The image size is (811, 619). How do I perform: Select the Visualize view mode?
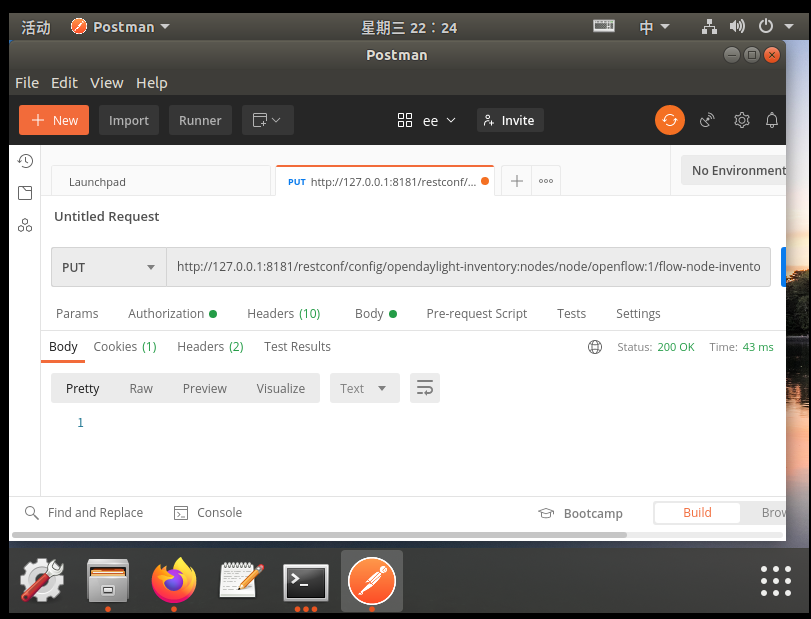click(280, 388)
